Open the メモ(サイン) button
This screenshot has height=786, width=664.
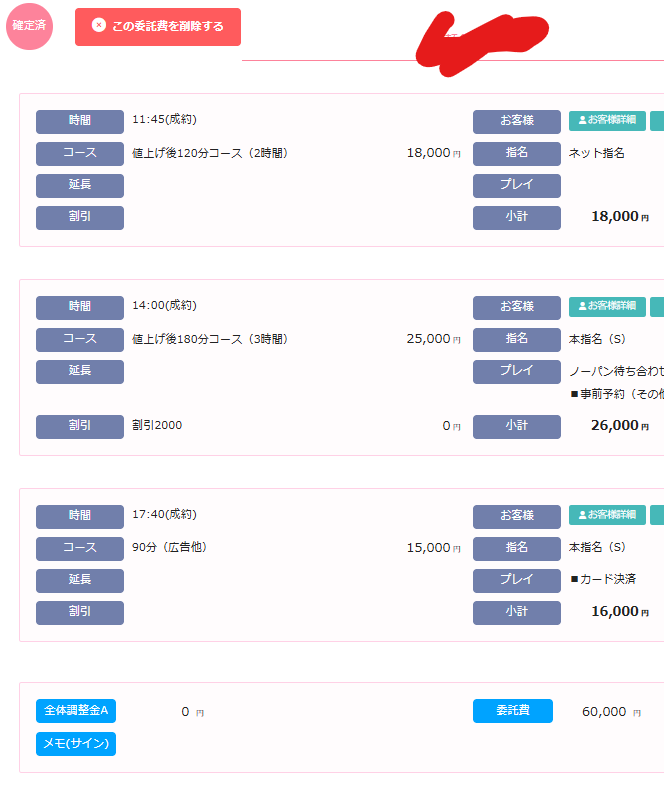pyautogui.click(x=76, y=743)
